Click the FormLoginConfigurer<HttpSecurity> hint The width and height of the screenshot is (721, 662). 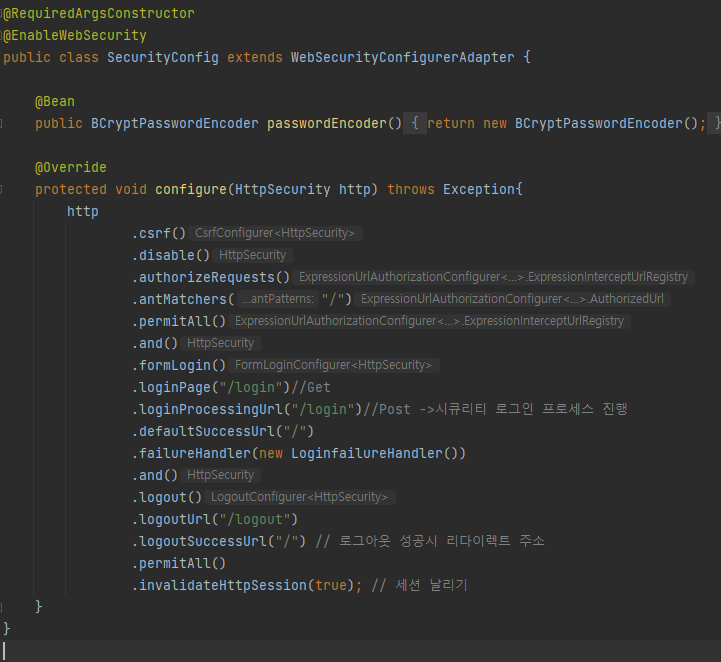pos(333,365)
